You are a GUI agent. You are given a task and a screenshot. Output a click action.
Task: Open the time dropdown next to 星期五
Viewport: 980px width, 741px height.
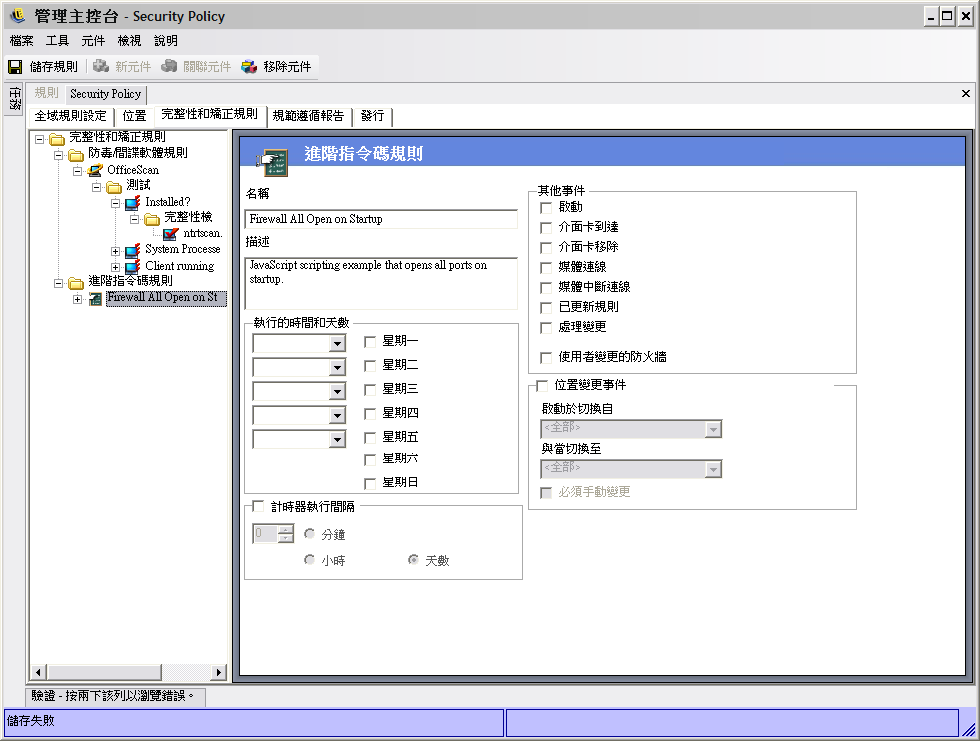337,440
